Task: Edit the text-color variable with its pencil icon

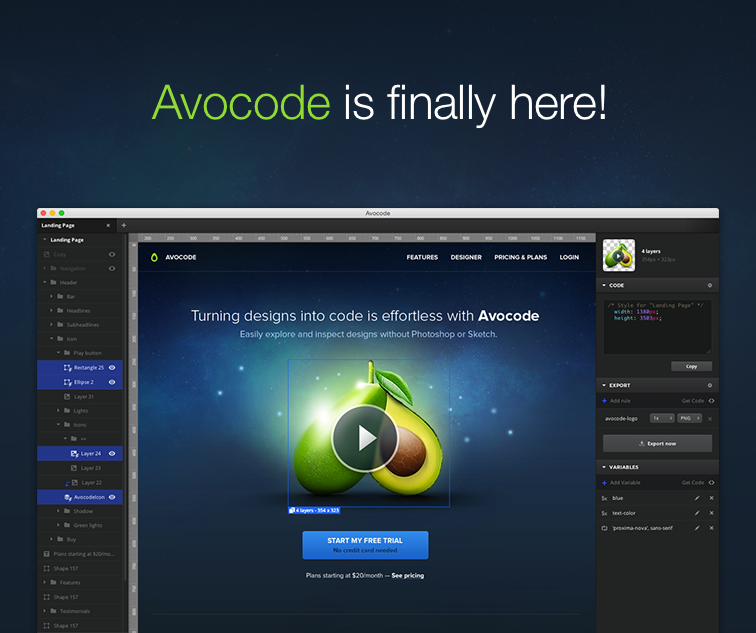Action: 697,513
